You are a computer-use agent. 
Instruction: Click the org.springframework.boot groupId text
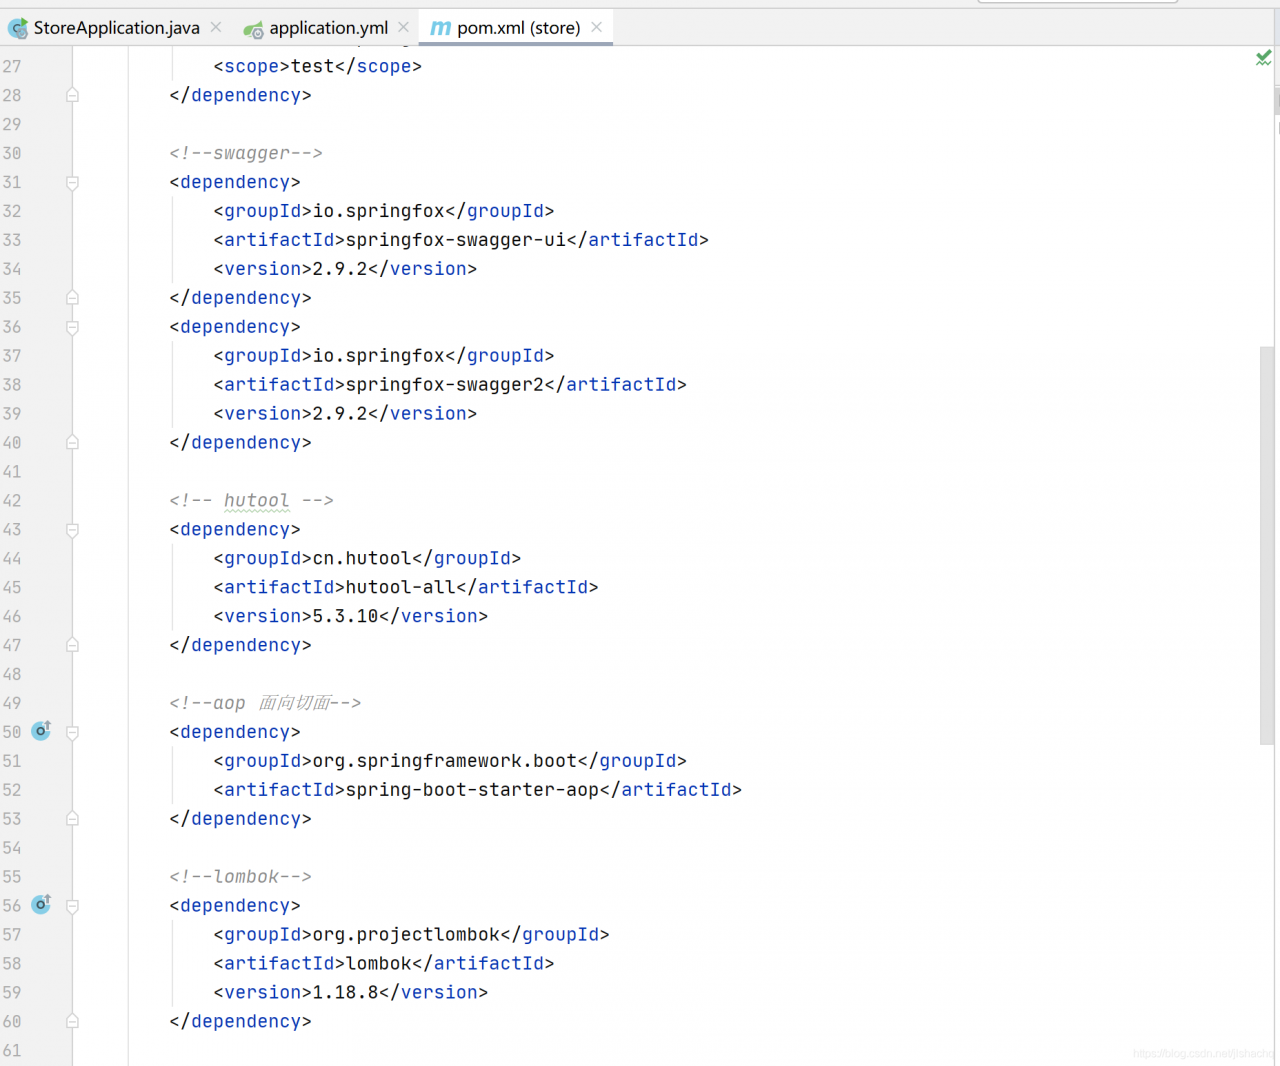[x=445, y=761]
